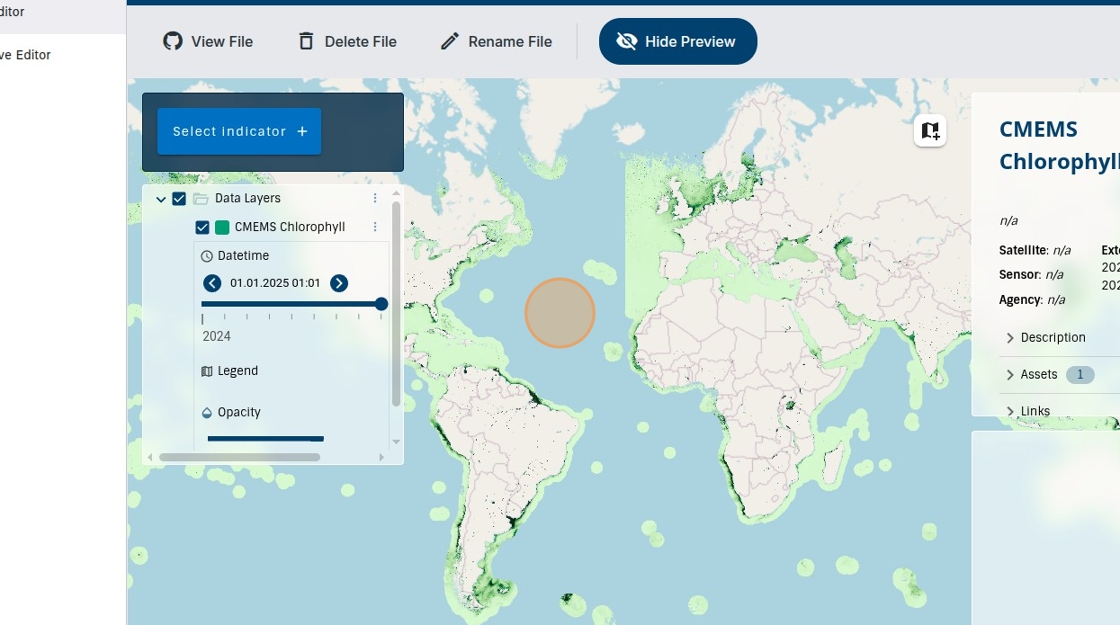Image resolution: width=1120 pixels, height=625 pixels.
Task: Click the Legend map icon
Action: [207, 371]
